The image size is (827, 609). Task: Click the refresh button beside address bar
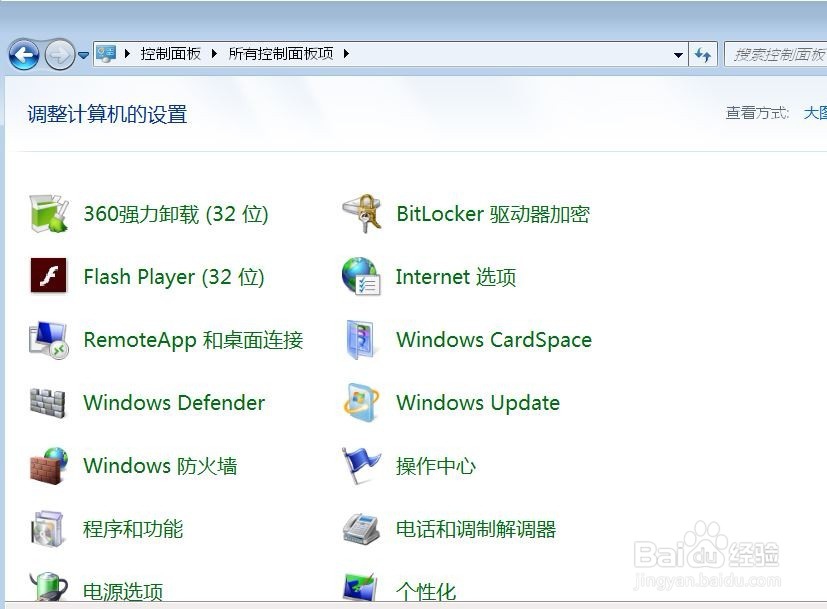703,54
